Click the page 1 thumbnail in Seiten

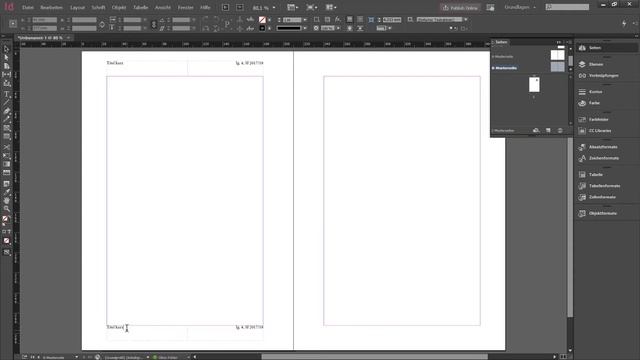tap(534, 85)
